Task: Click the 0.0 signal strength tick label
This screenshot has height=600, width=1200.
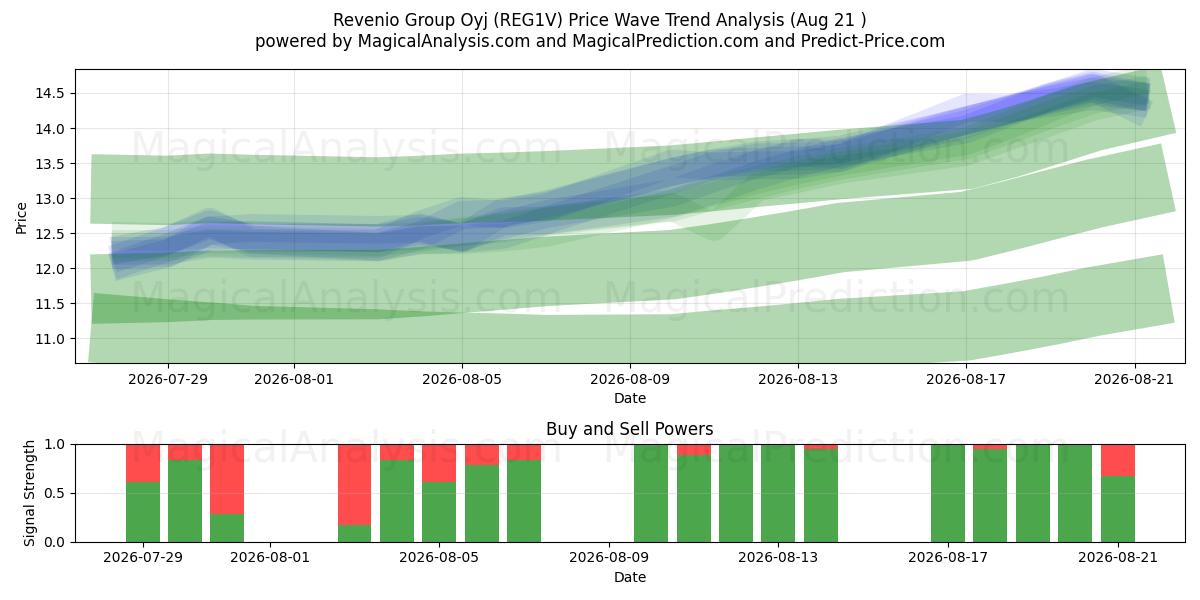Action: (x=56, y=542)
